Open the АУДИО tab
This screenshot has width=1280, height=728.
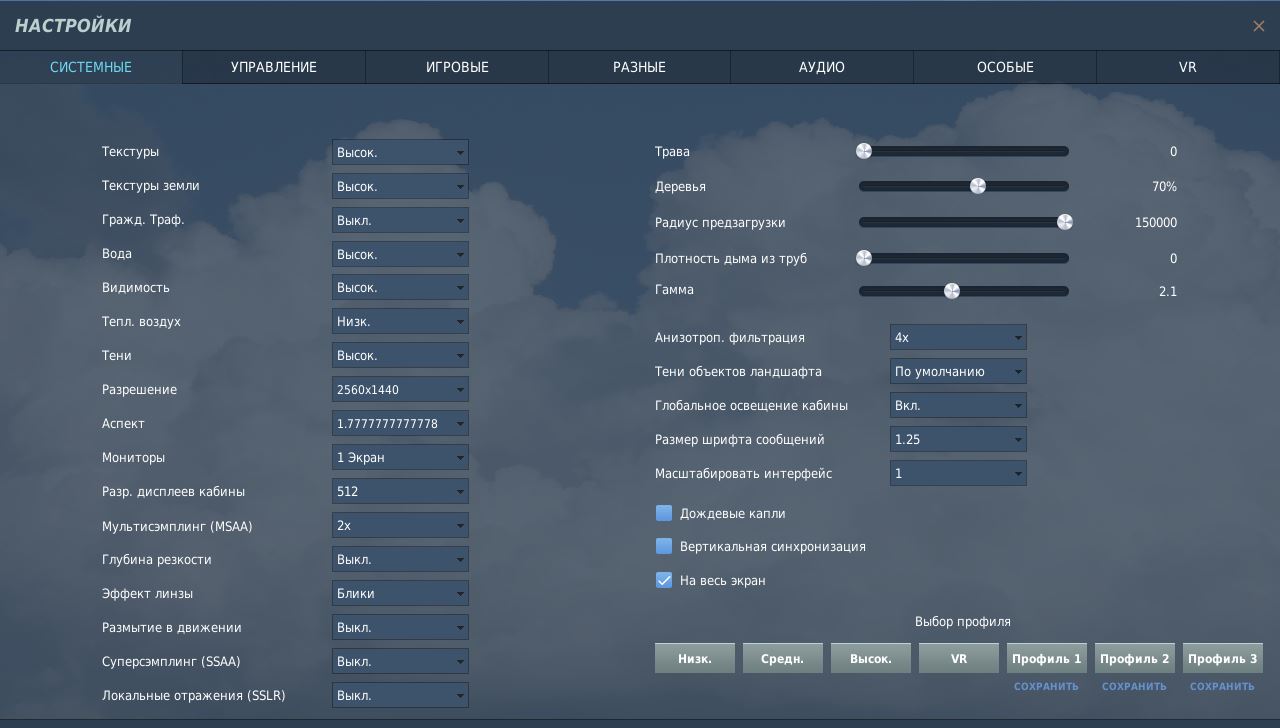tap(822, 67)
